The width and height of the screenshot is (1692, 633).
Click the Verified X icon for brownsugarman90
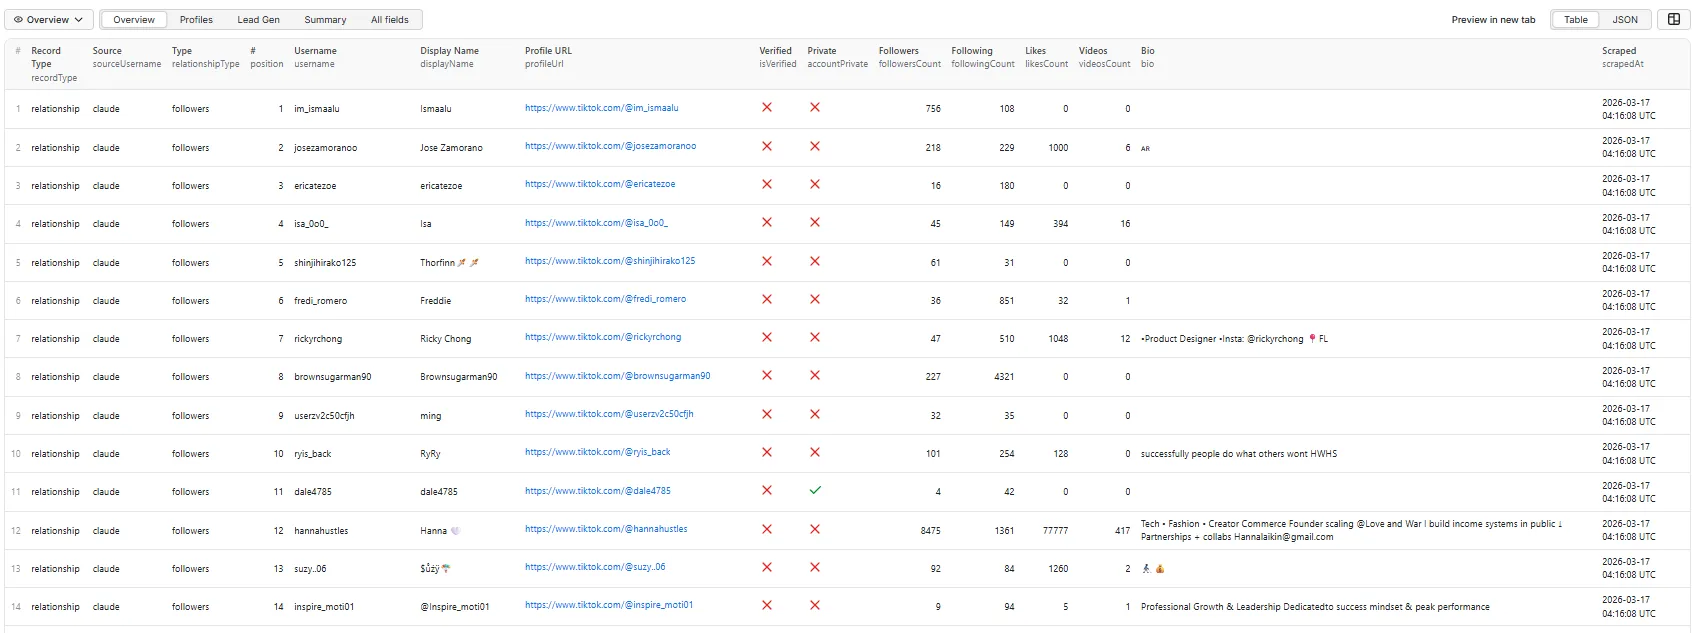(x=767, y=375)
